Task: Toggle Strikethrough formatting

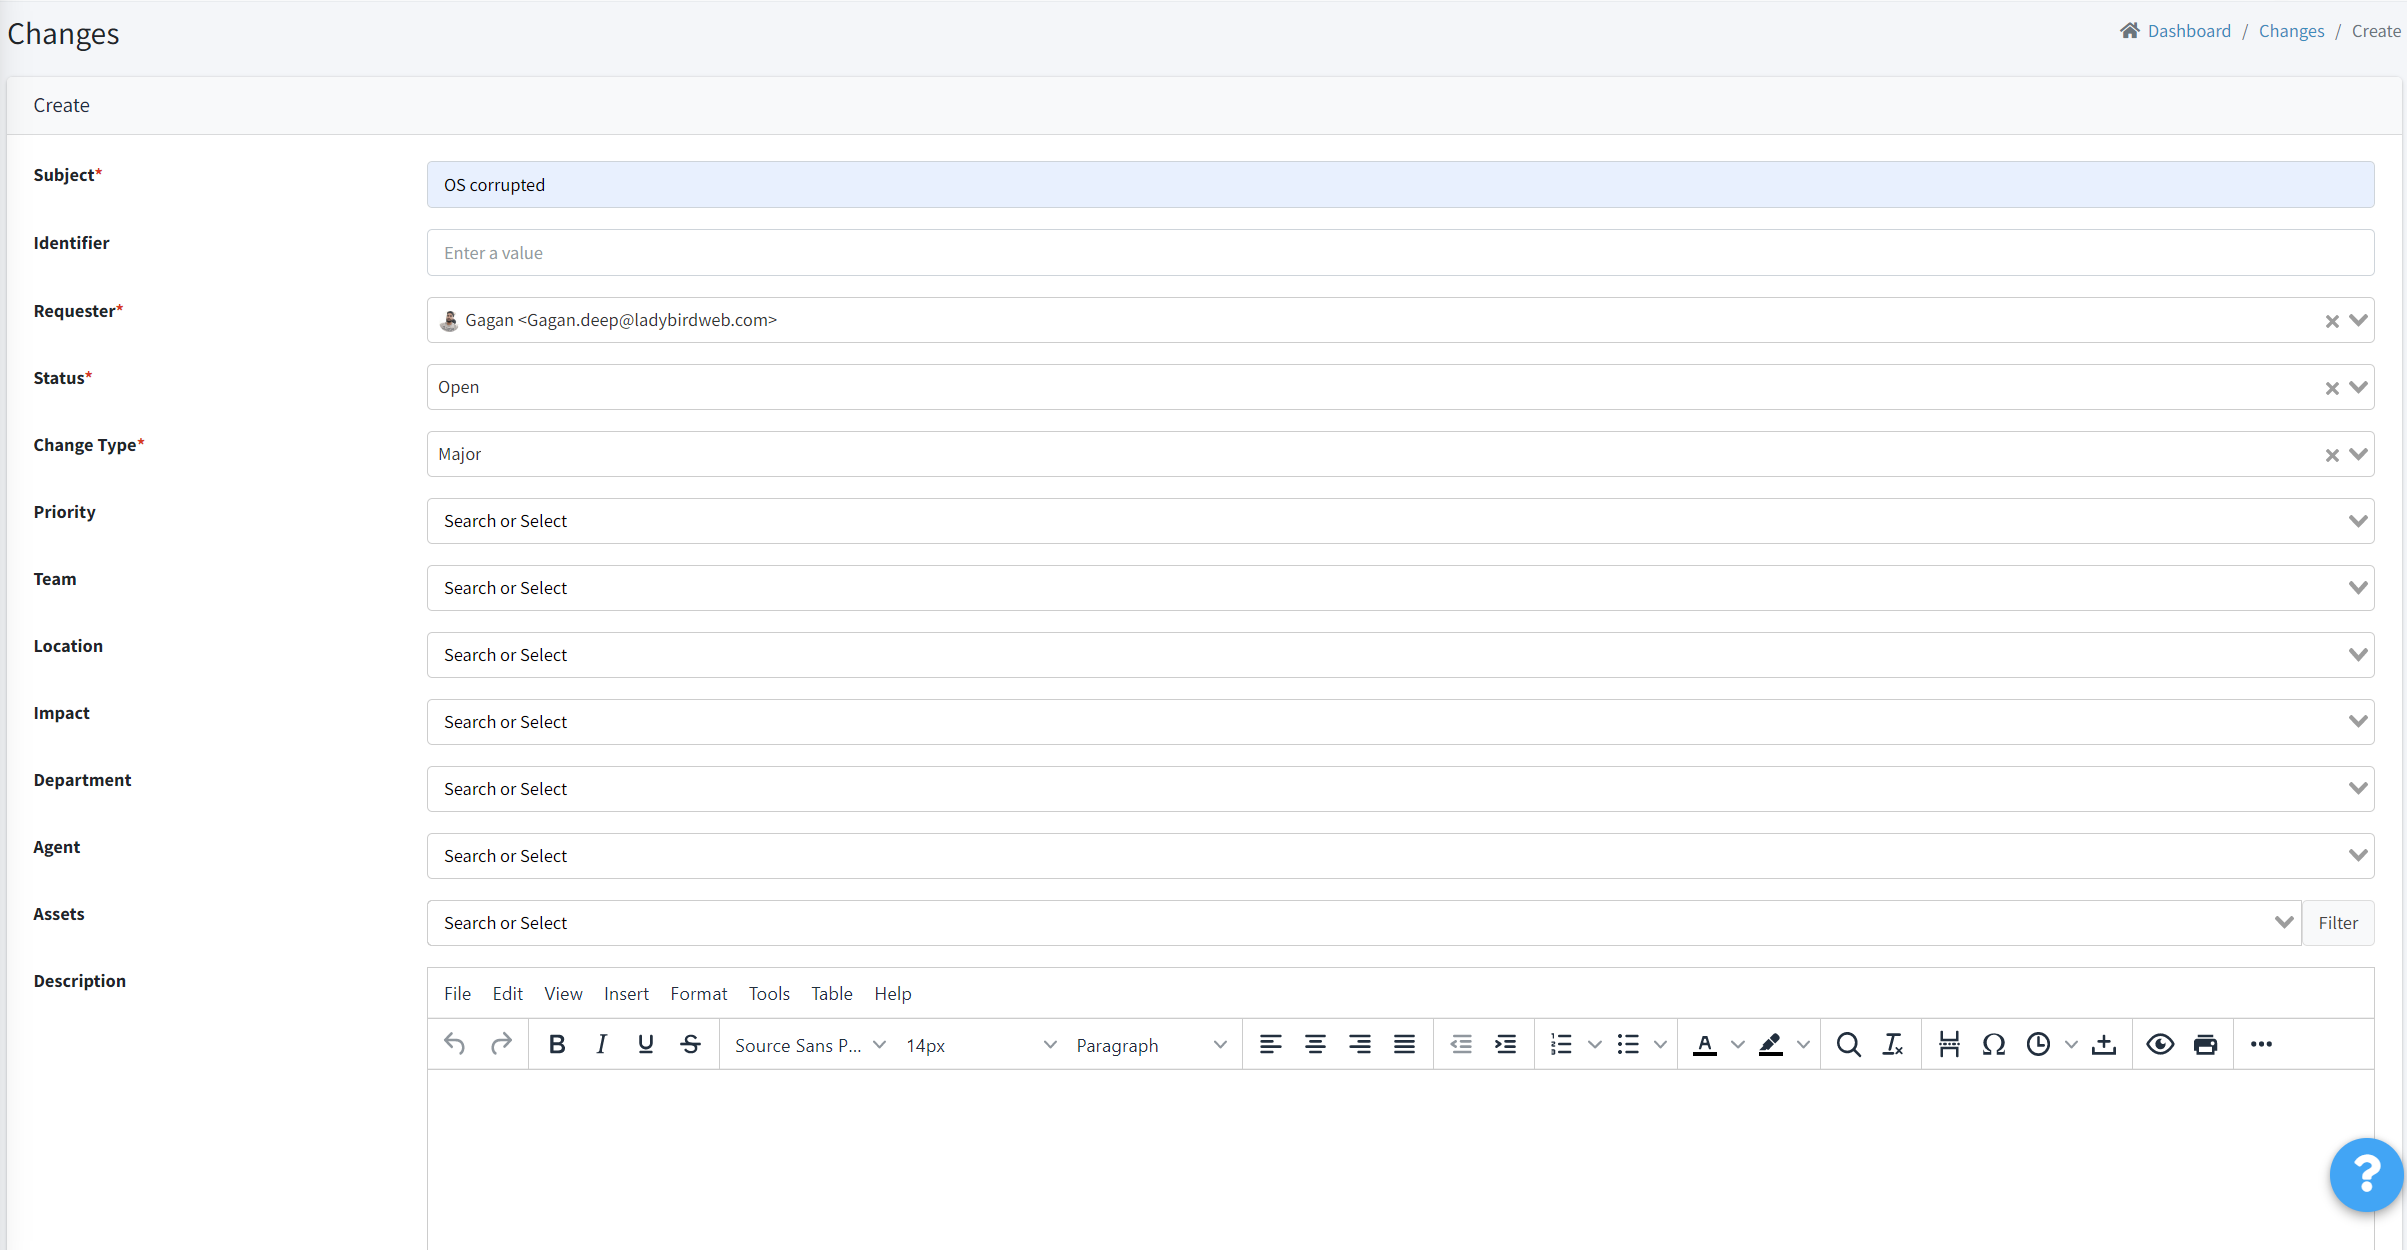Action: [x=690, y=1044]
